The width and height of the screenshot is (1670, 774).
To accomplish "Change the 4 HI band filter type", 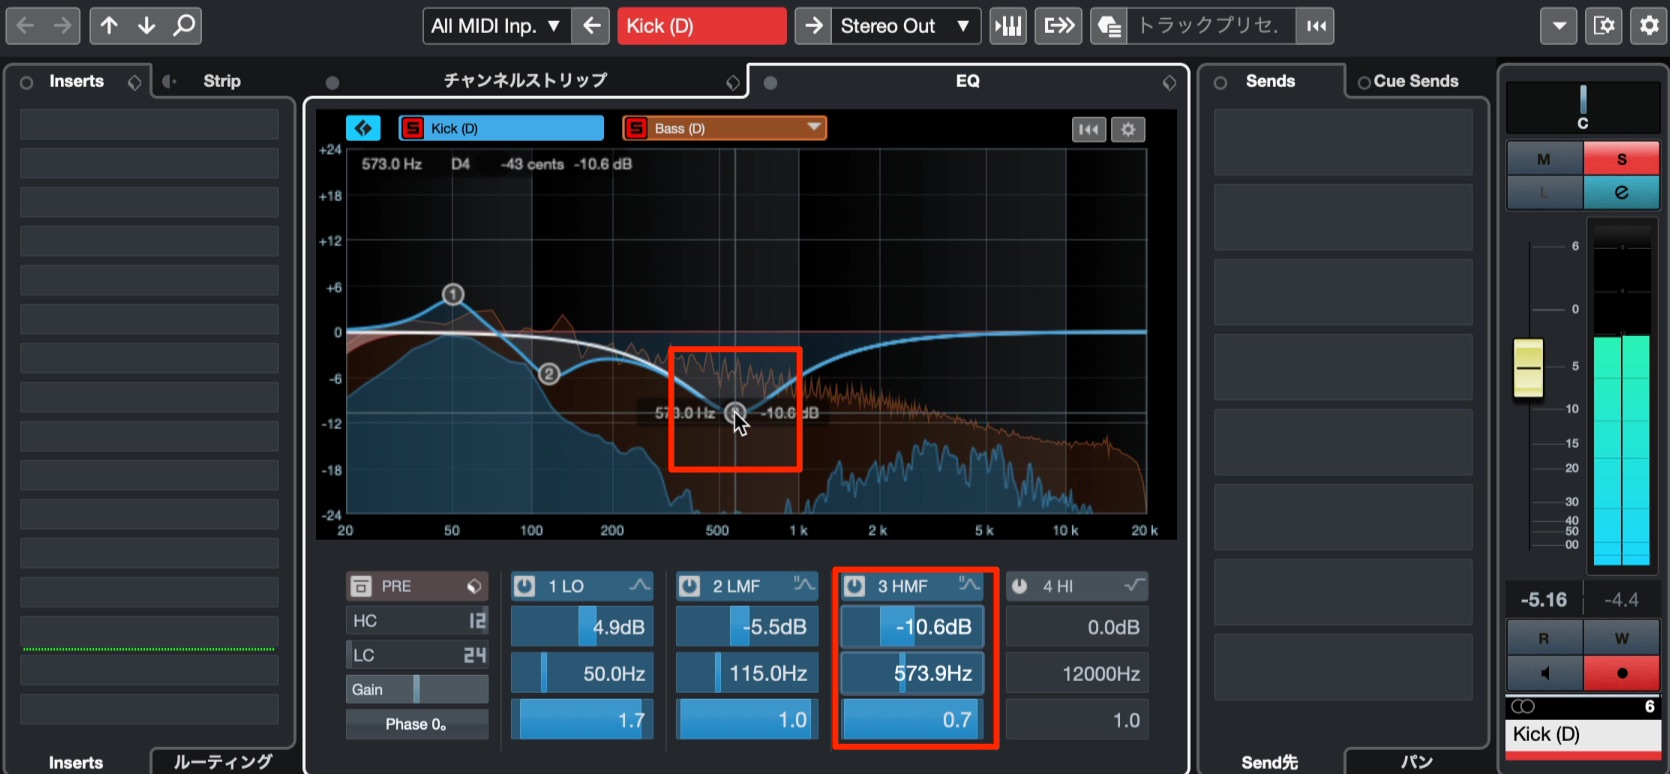I will point(1134,585).
